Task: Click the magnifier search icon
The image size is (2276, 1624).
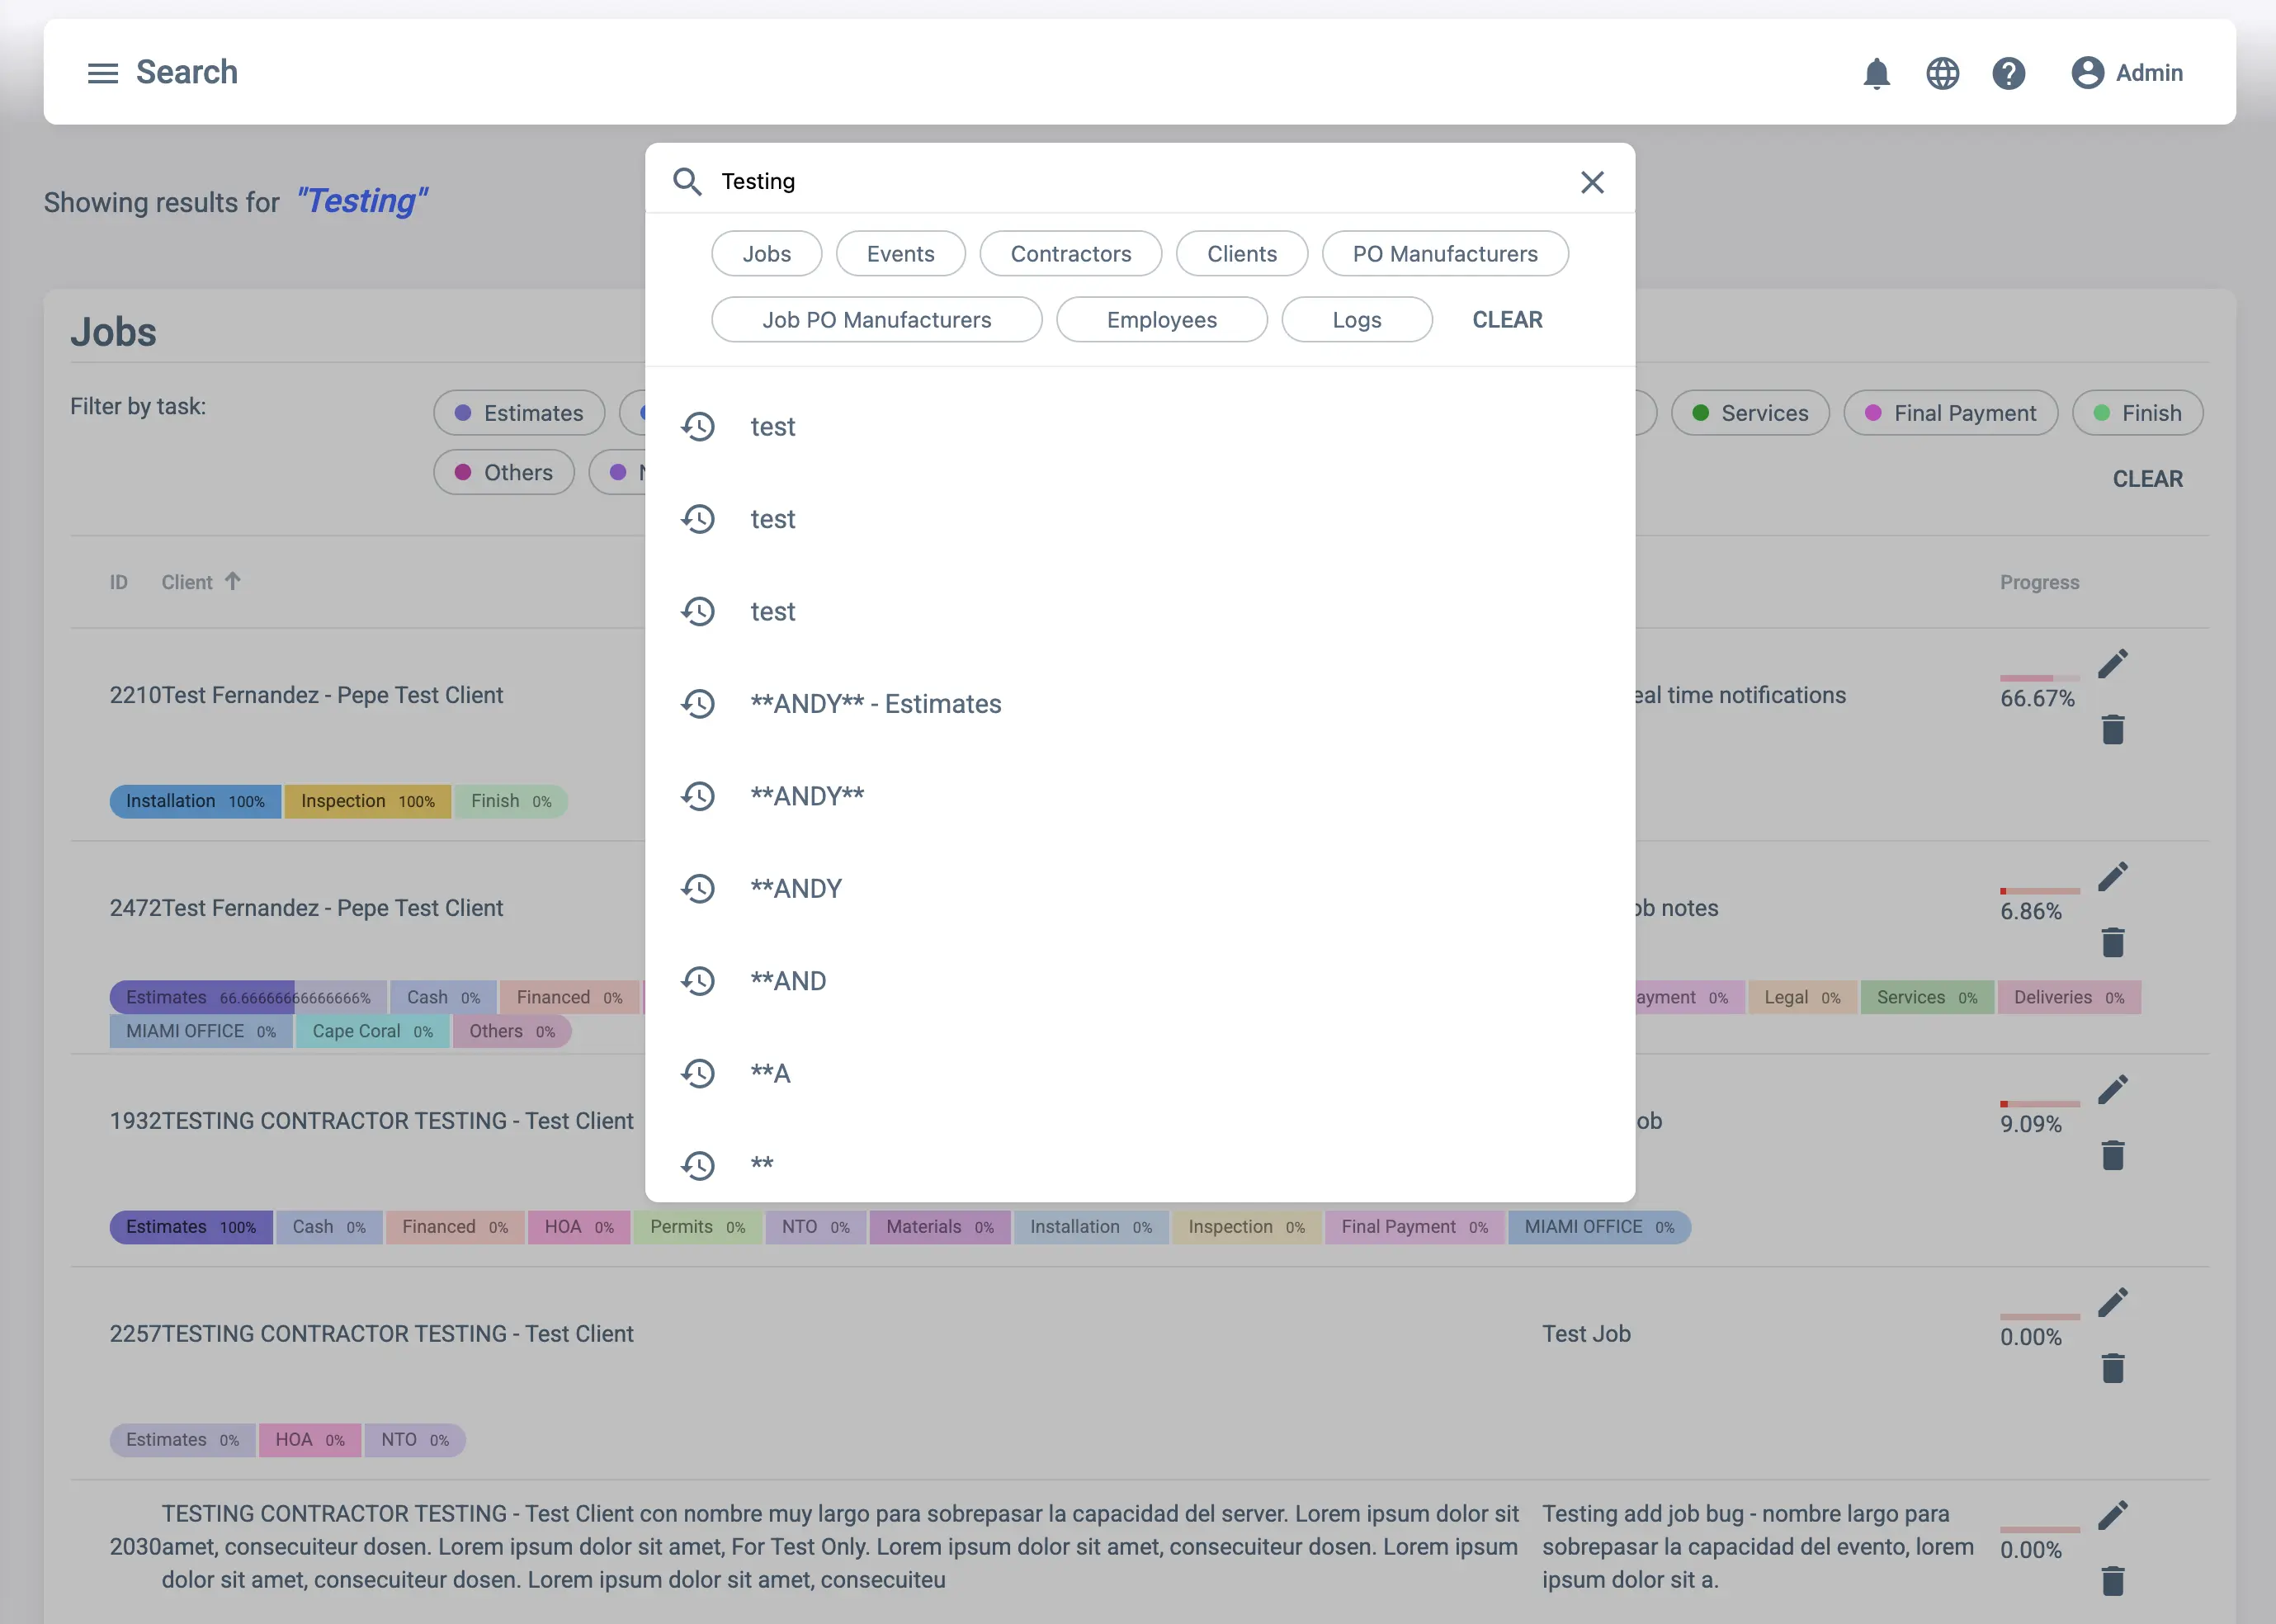Action: tap(687, 181)
